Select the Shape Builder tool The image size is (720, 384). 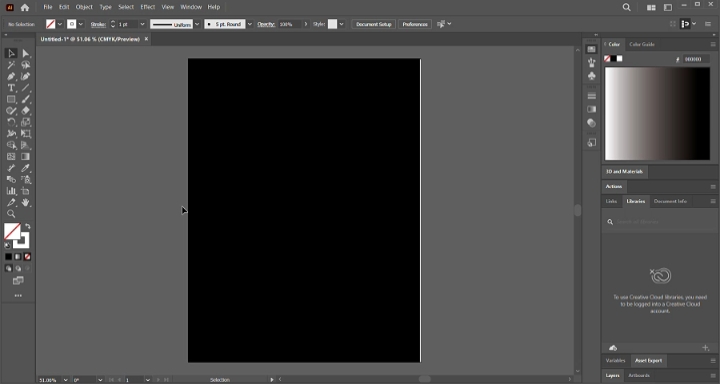pyautogui.click(x=11, y=145)
